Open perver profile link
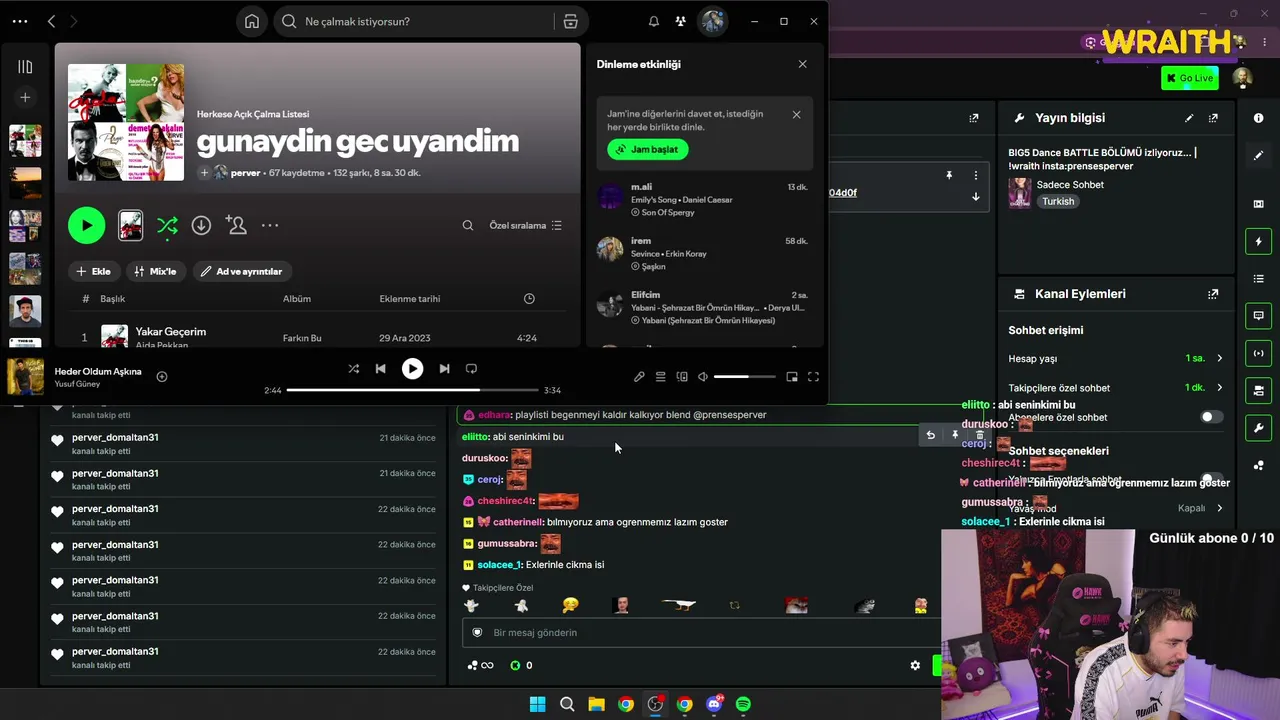The width and height of the screenshot is (1280, 720). [245, 173]
